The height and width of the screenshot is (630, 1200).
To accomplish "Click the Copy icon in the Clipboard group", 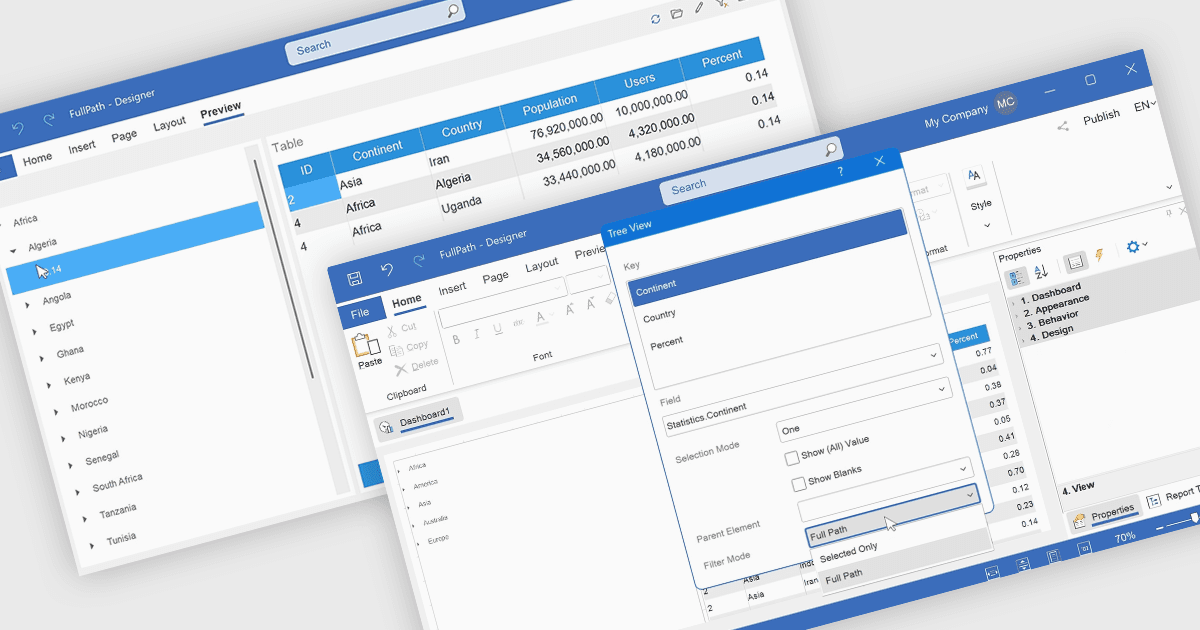I will [x=396, y=349].
